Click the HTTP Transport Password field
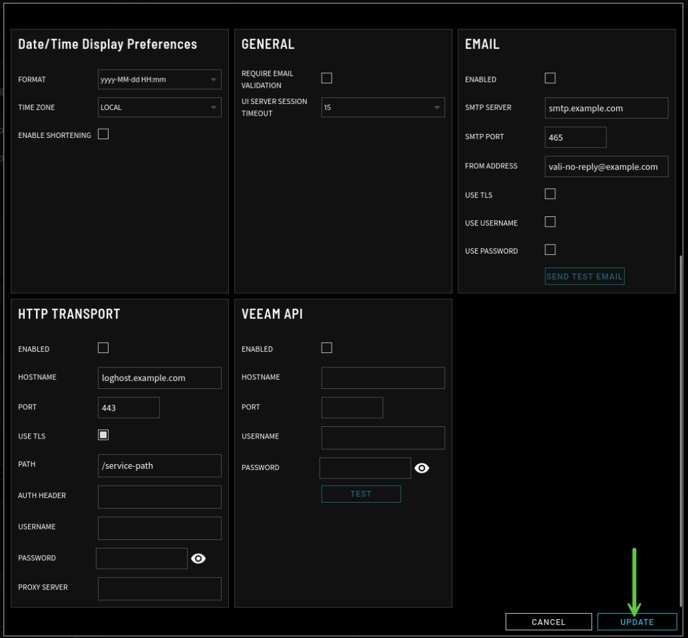Viewport: 688px width, 638px height. 142,559
